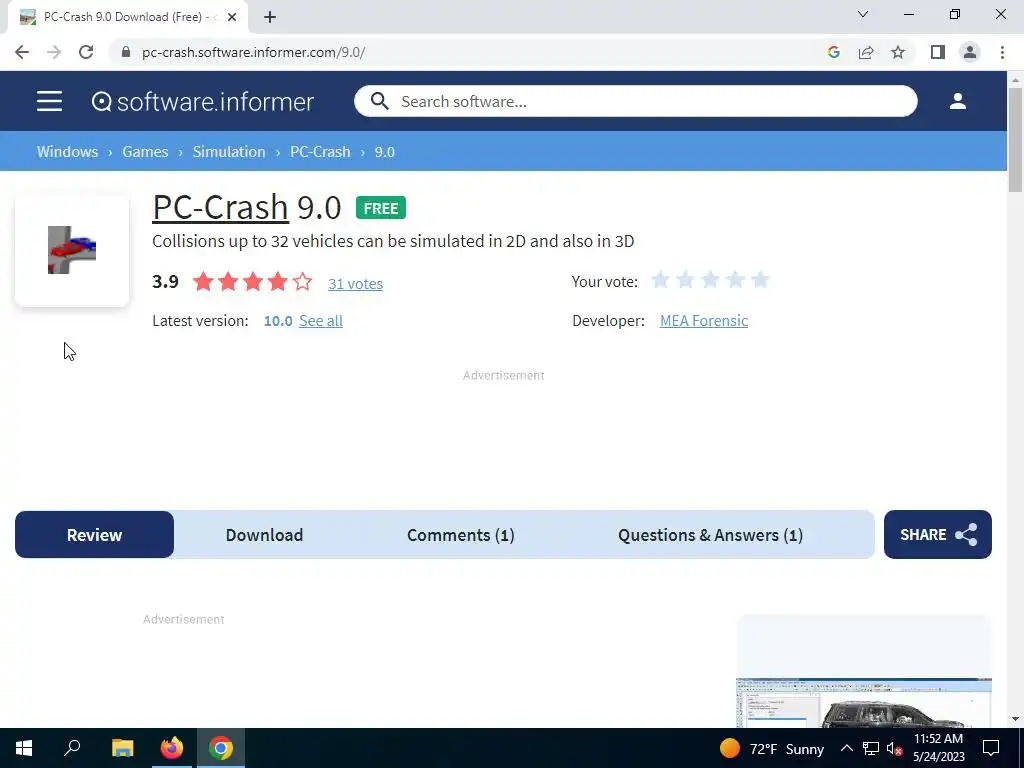Click the See all versions link
Screen dimensions: 1024x768
[x=321, y=321]
